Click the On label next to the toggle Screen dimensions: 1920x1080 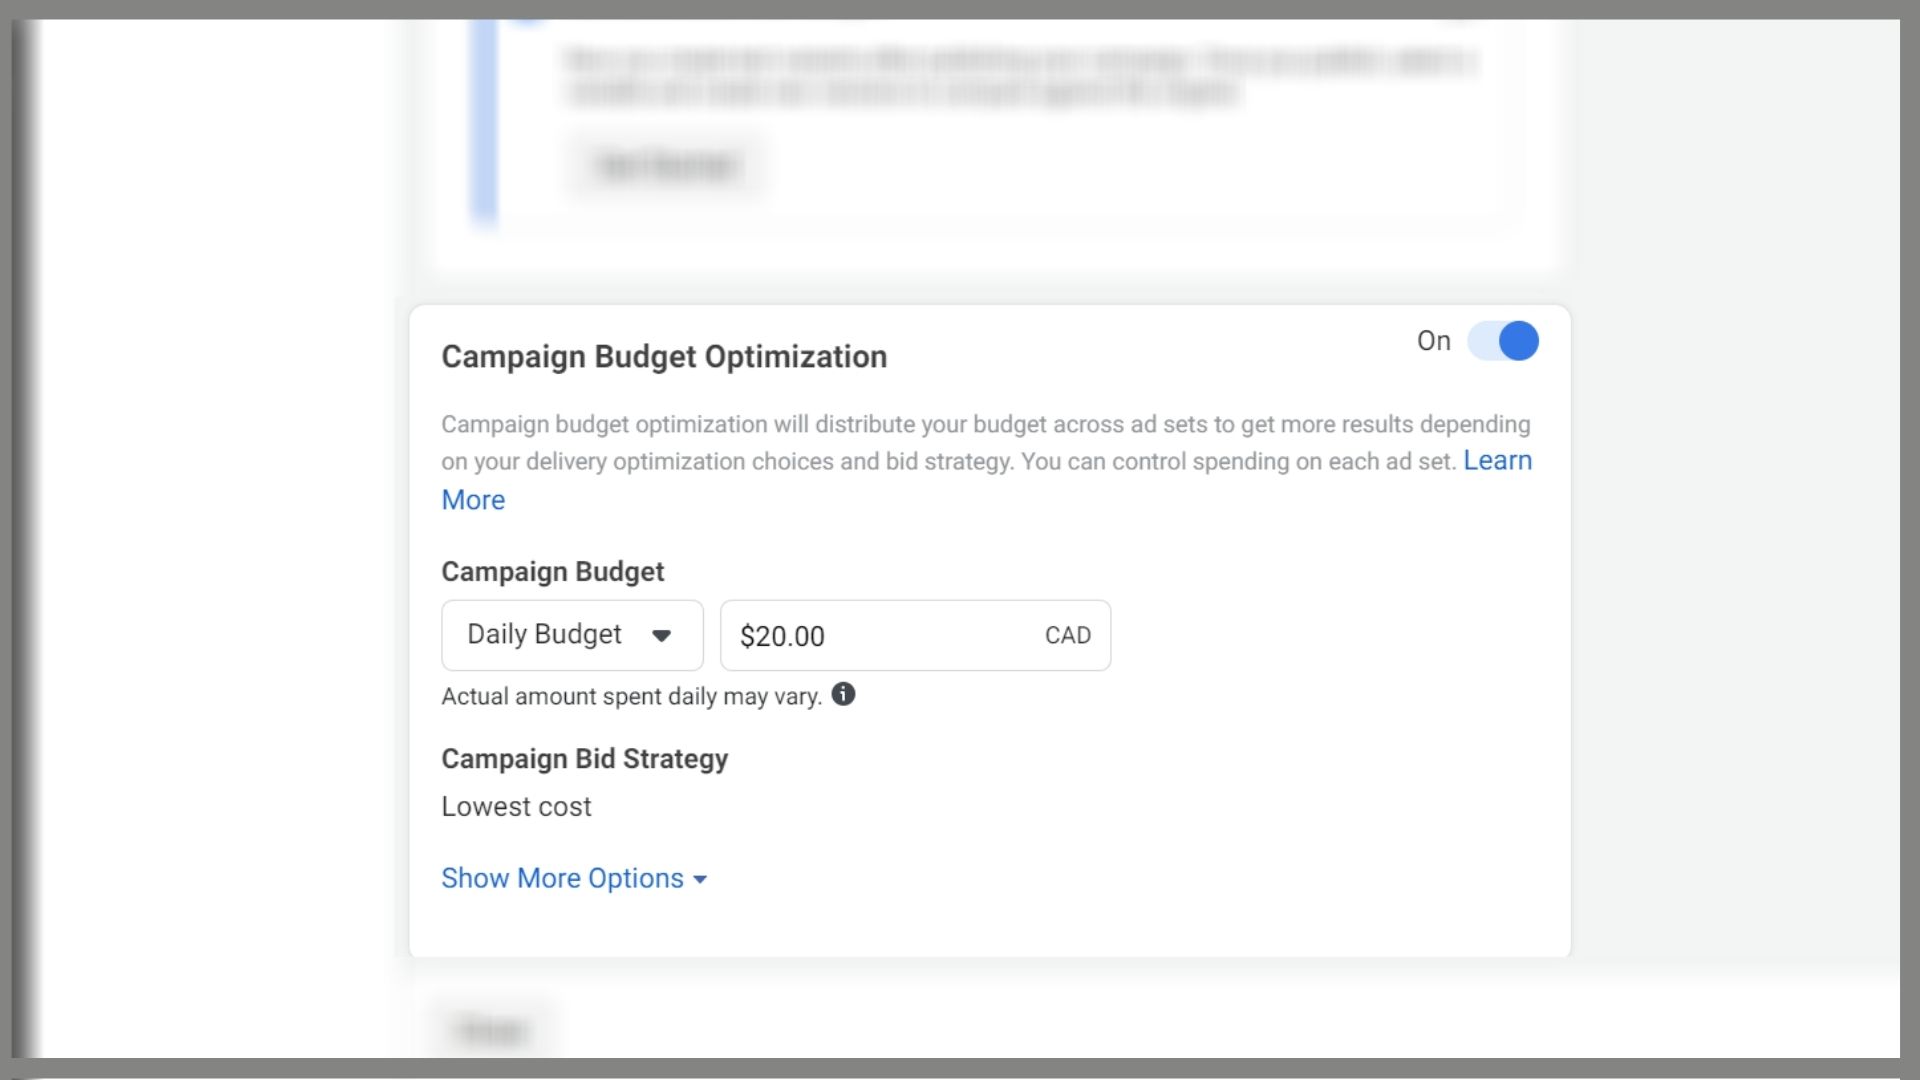1433,341
